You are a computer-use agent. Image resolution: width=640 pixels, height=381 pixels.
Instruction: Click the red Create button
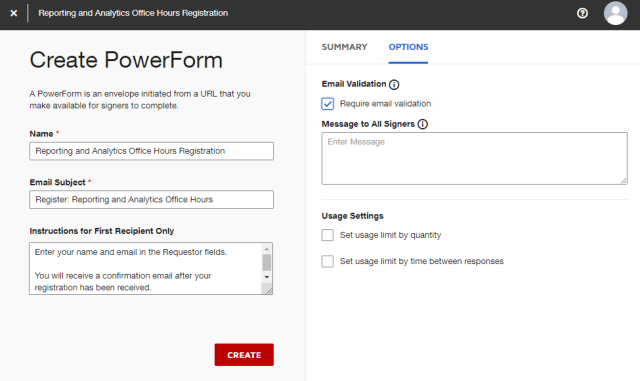(244, 355)
